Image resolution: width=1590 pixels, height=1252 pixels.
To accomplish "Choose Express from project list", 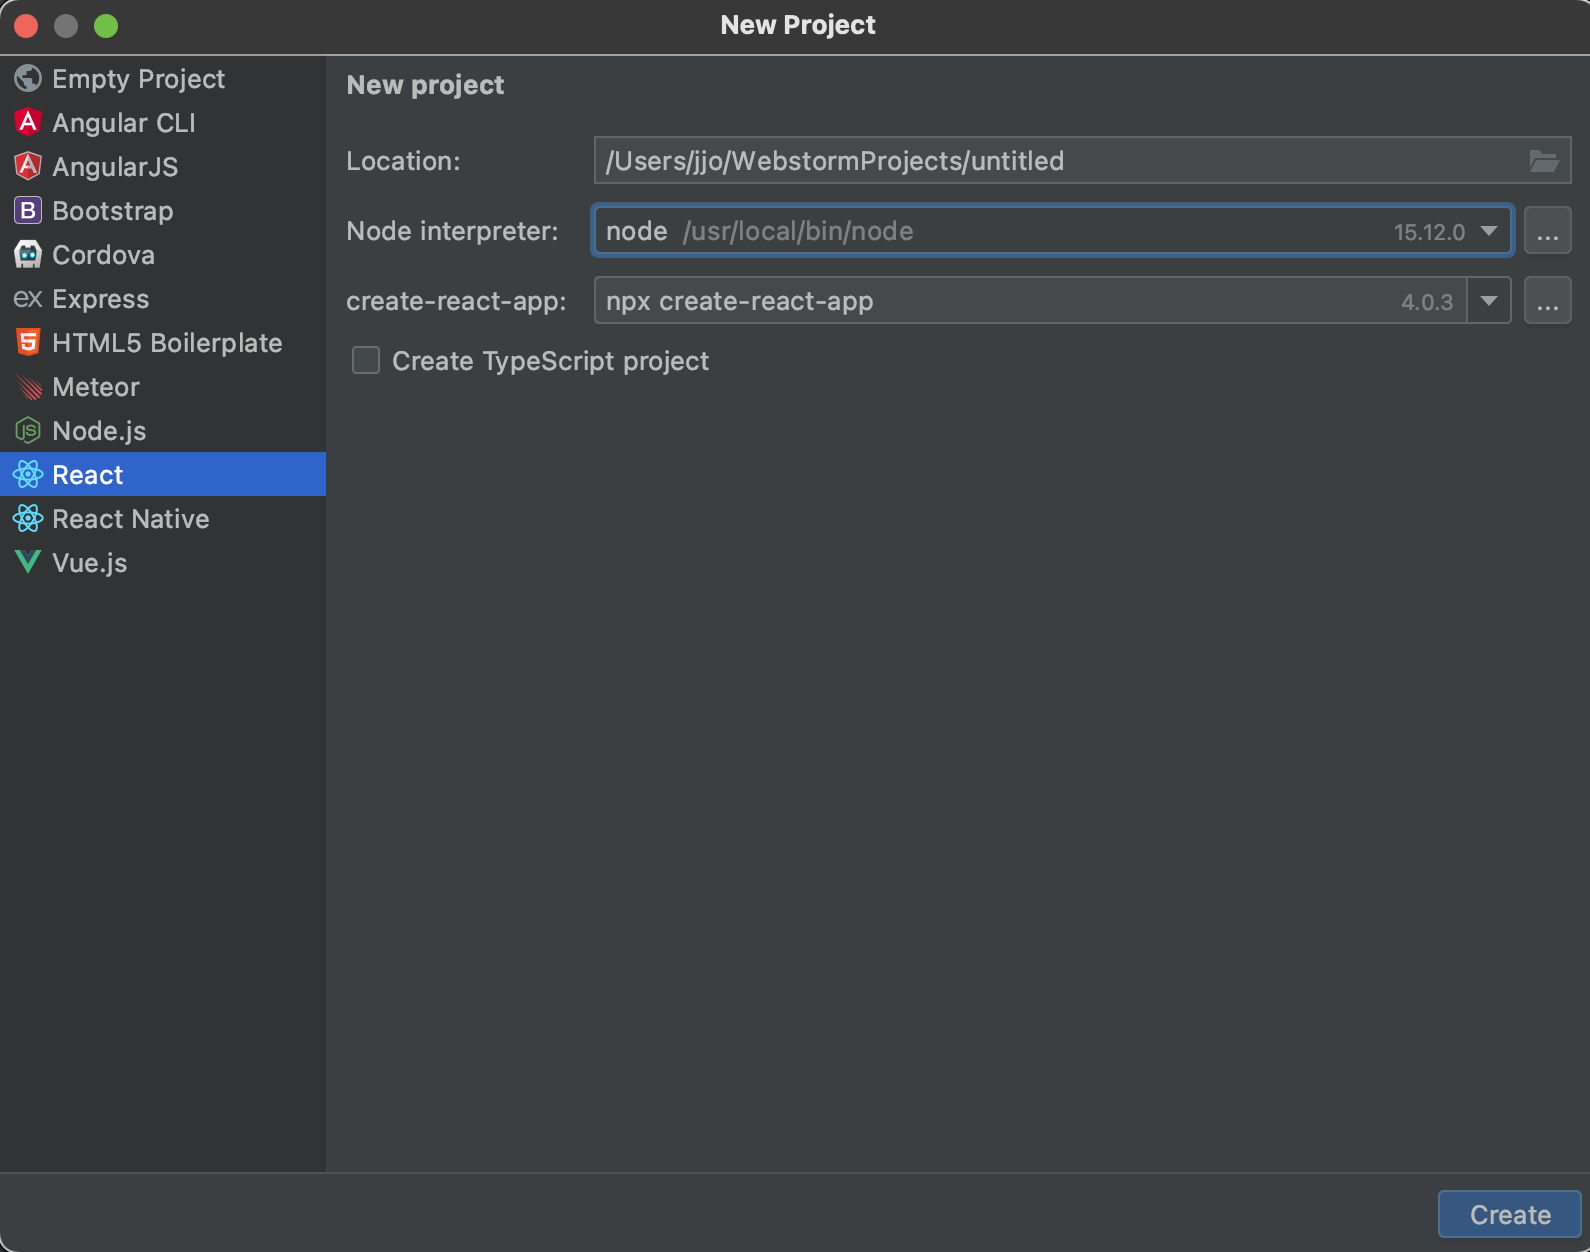I will 100,299.
